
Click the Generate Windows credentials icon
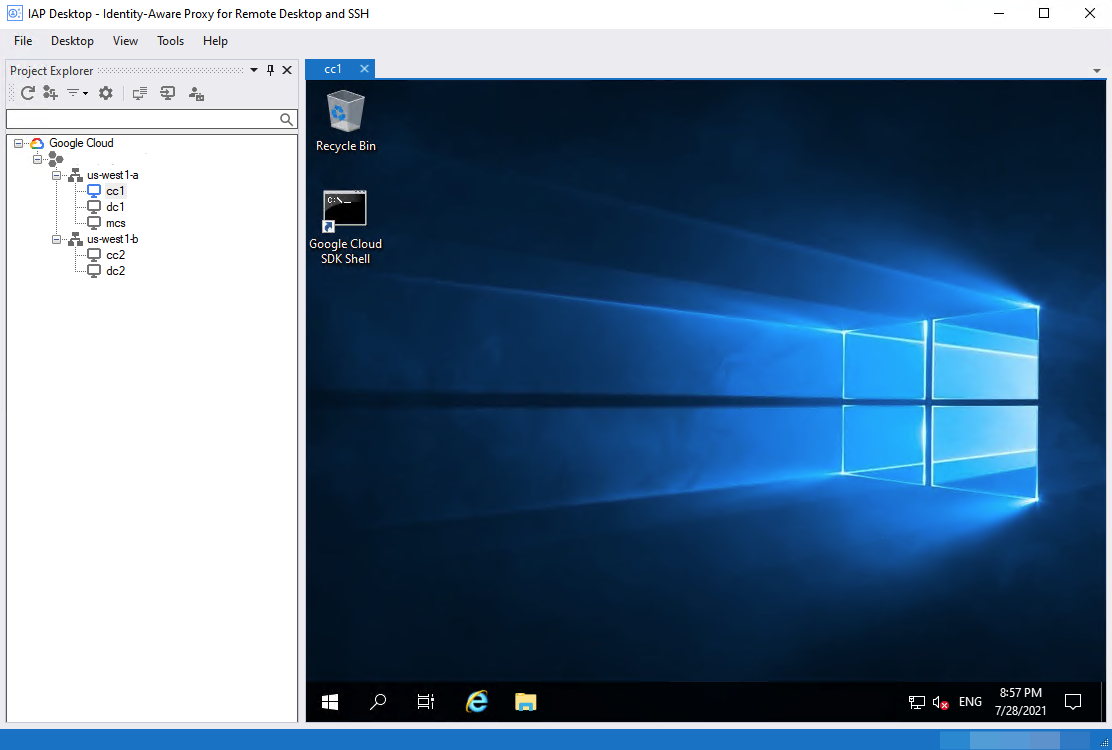[196, 94]
